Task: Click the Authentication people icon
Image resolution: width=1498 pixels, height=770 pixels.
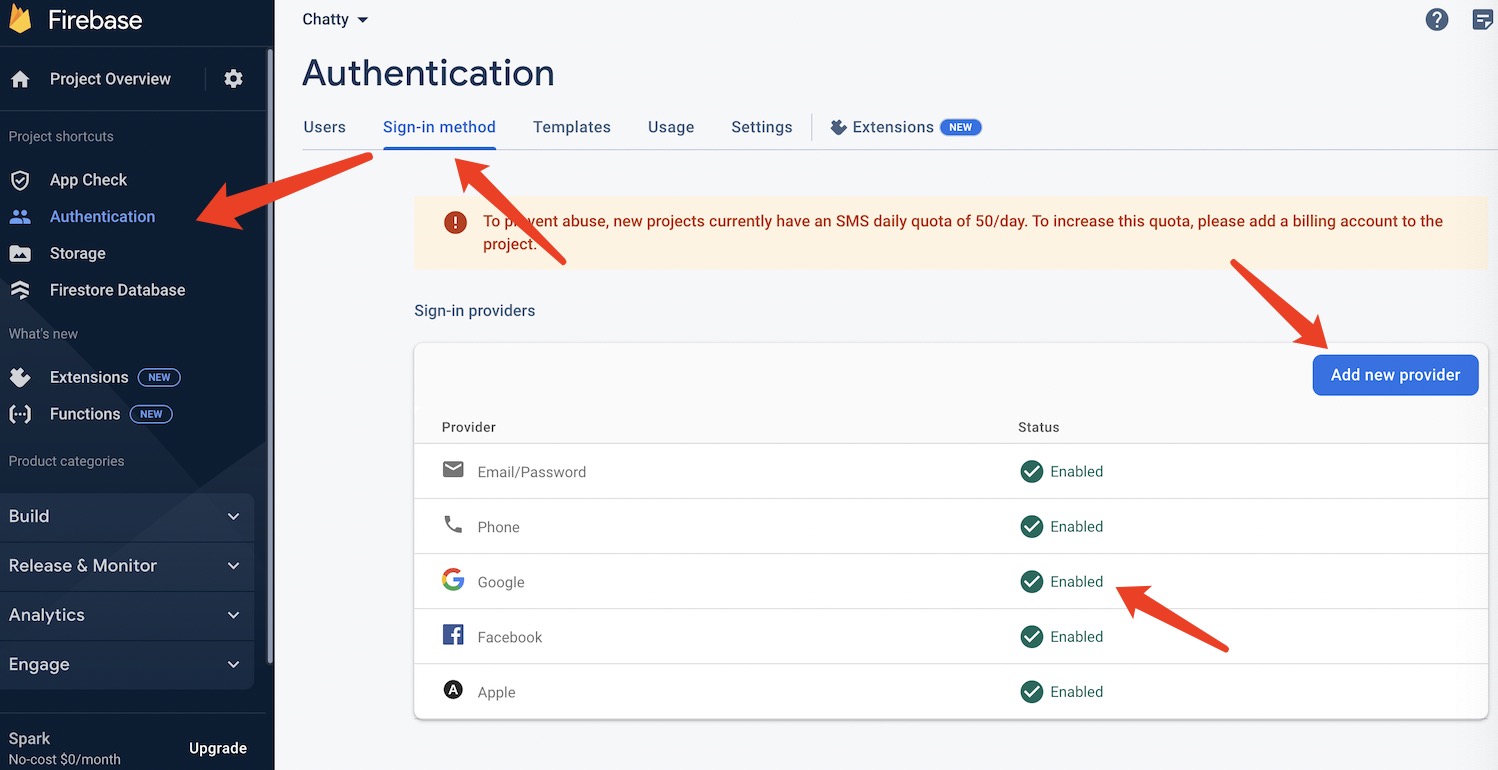Action: pos(20,216)
